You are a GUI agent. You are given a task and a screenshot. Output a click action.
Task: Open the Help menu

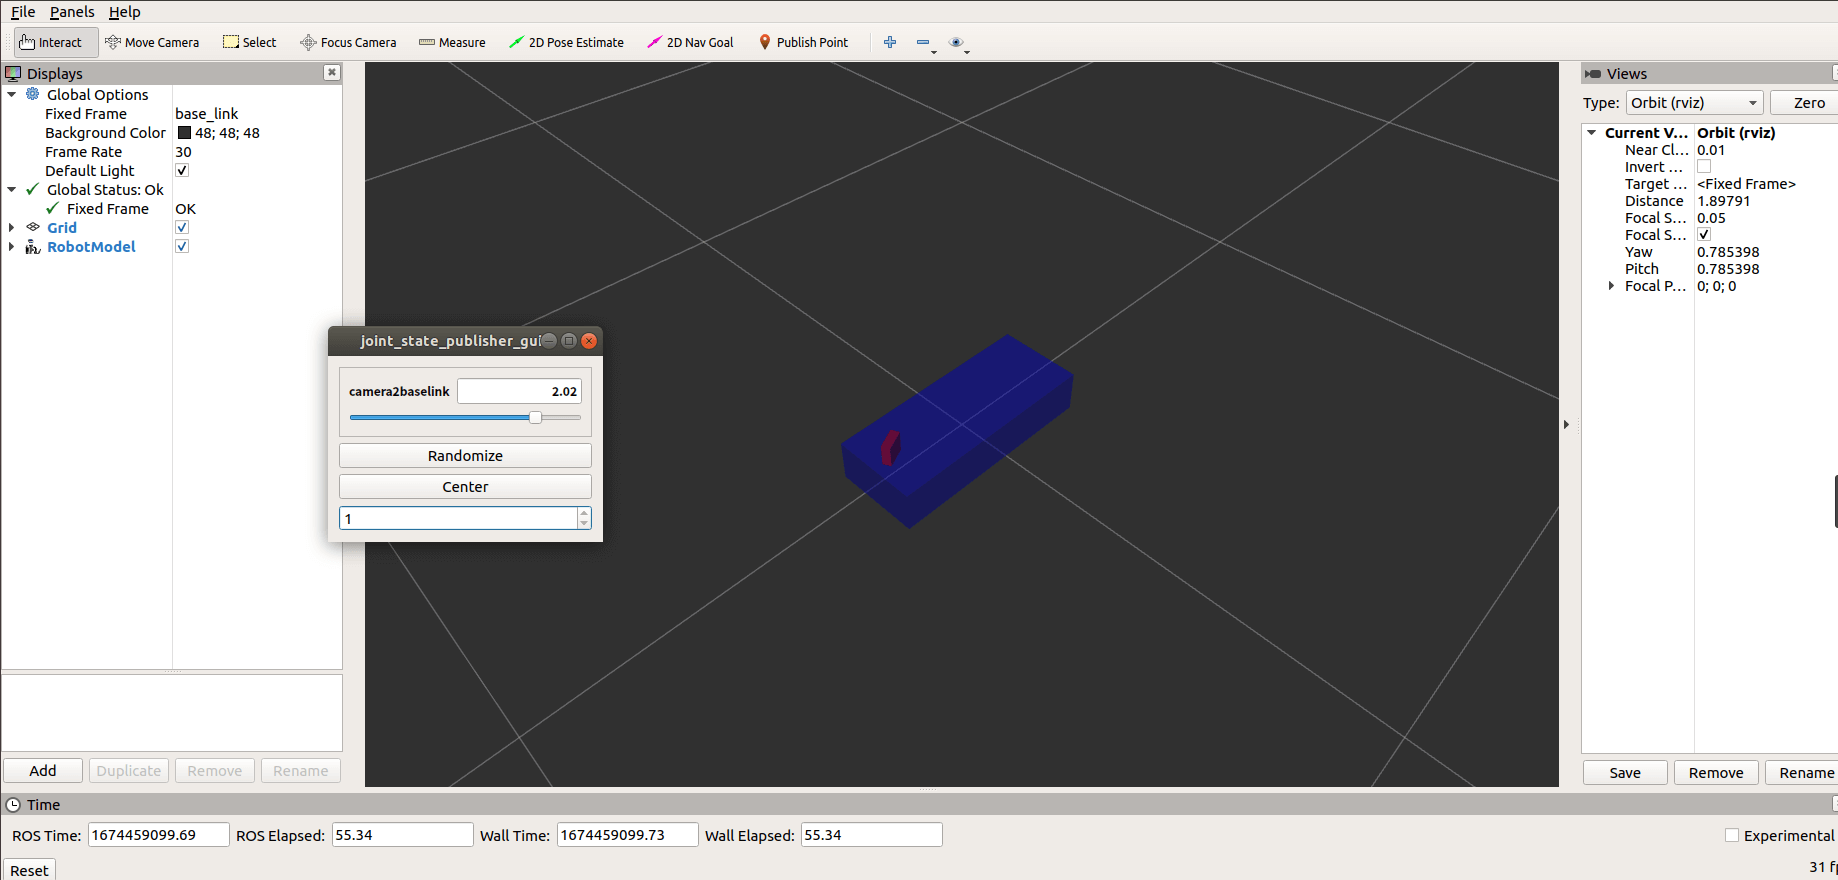point(125,11)
